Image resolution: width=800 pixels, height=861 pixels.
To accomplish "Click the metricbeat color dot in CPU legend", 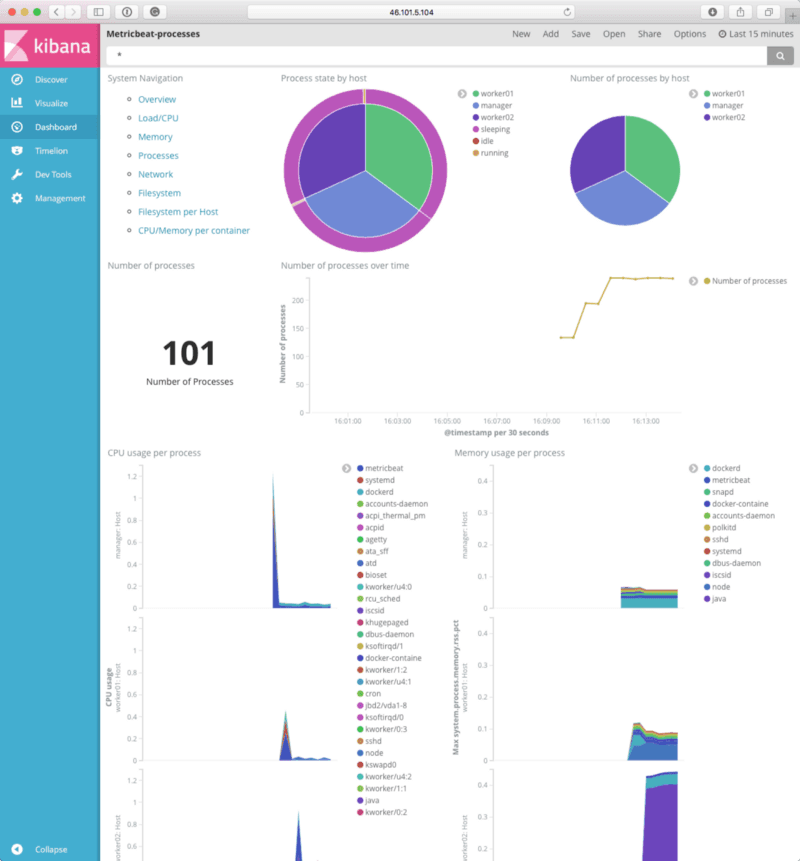I will tap(360, 468).
